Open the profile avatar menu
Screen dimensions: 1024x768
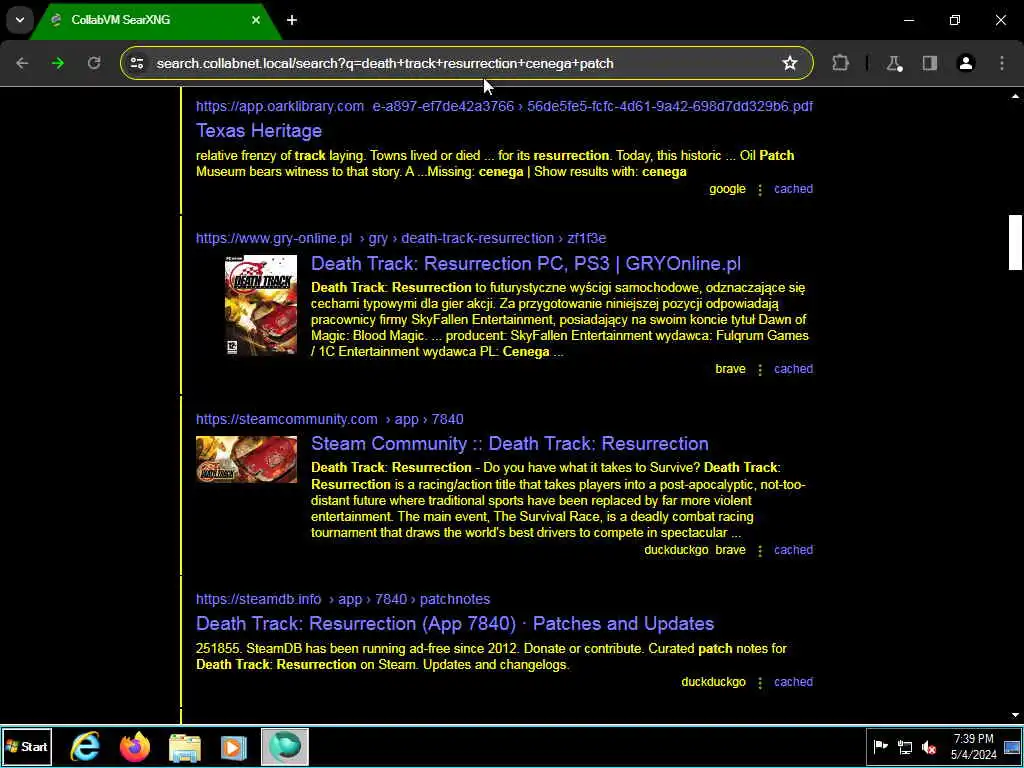pyautogui.click(x=966, y=63)
